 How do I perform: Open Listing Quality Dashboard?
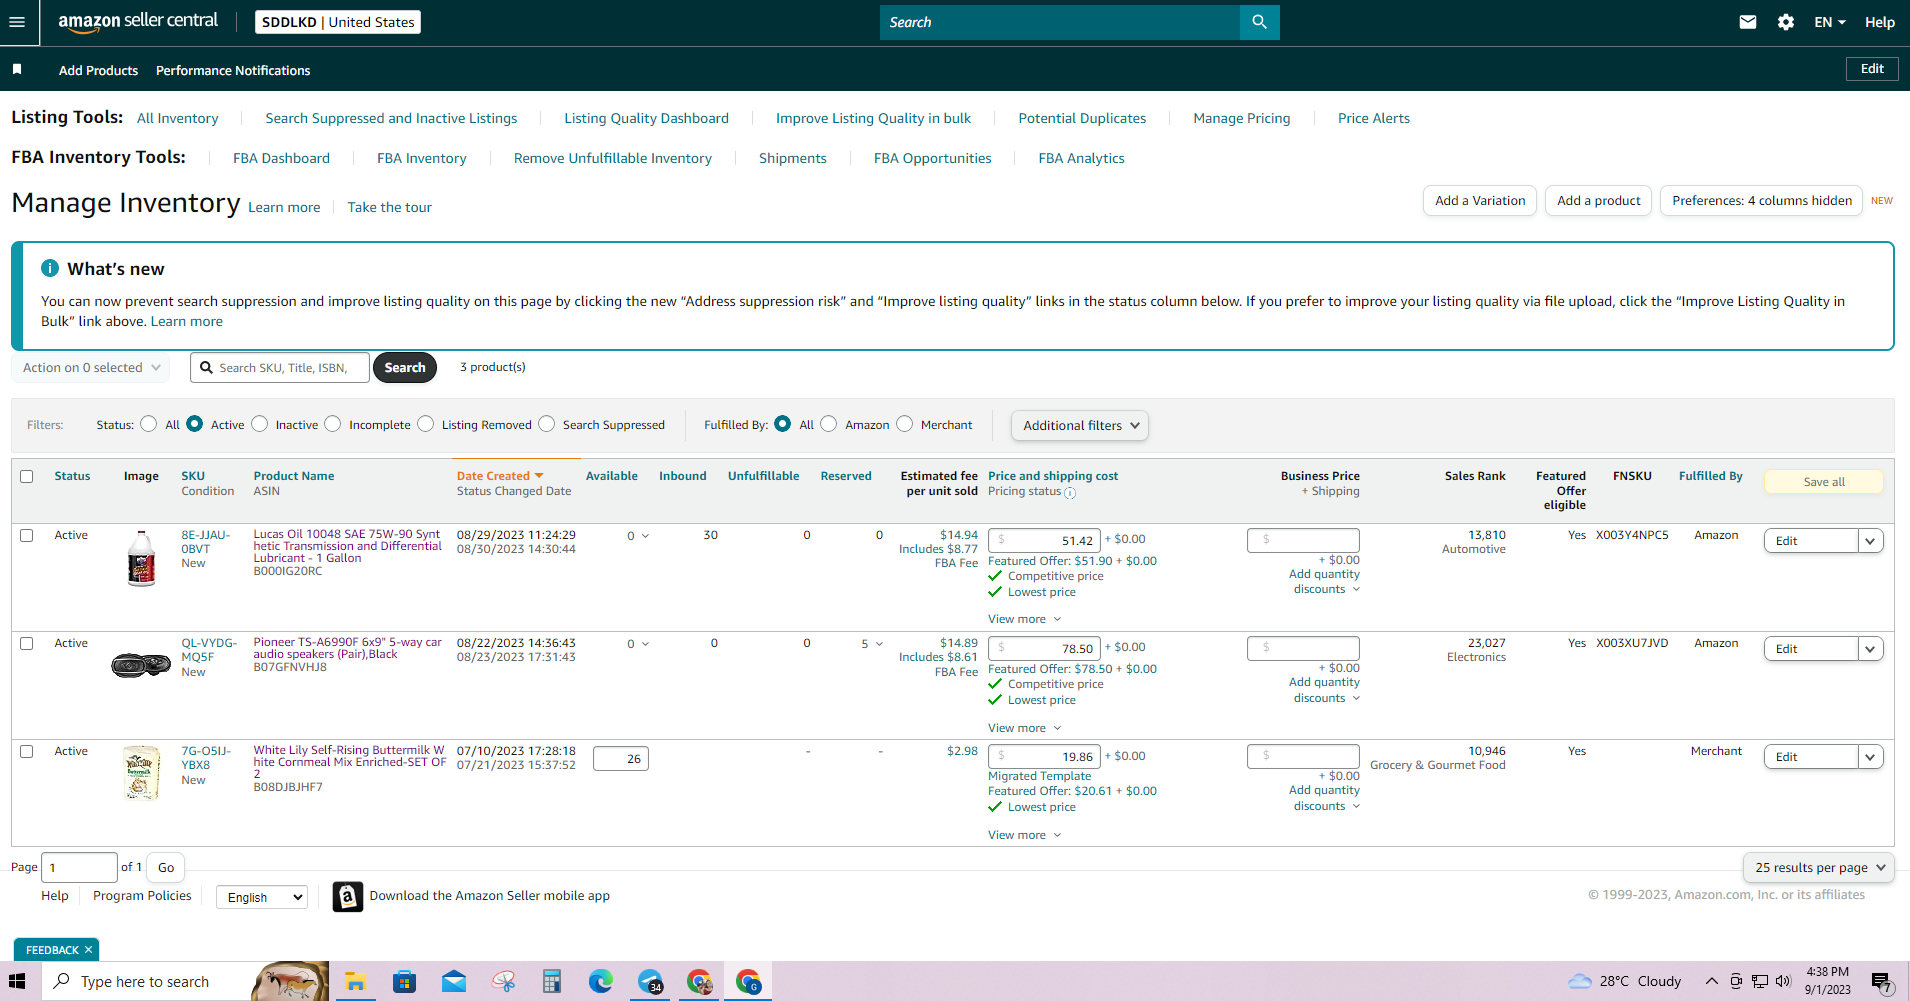click(646, 118)
